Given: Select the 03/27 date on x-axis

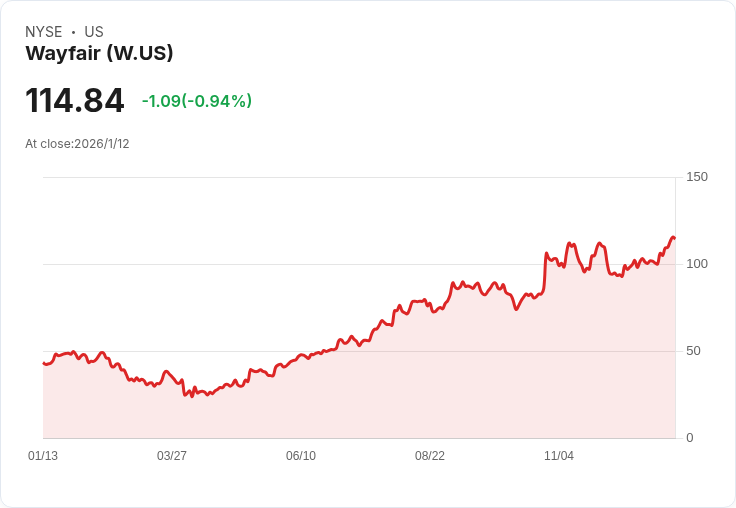Looking at the screenshot, I should [x=172, y=456].
